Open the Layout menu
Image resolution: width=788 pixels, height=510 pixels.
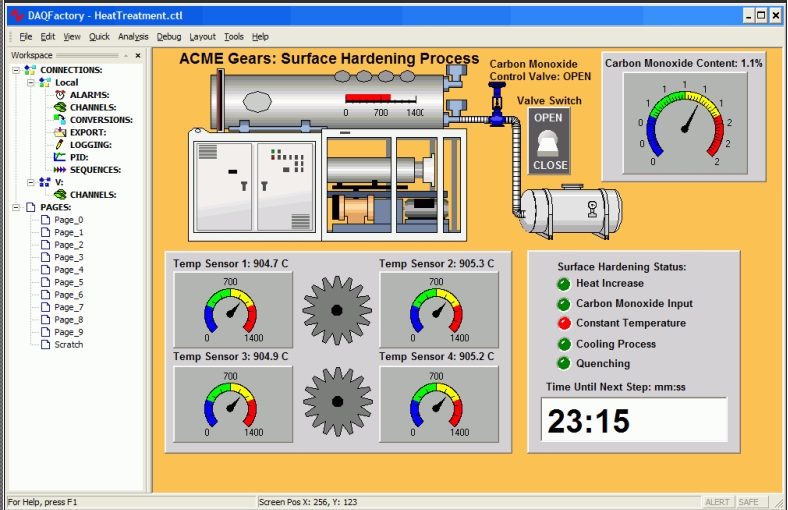(x=202, y=37)
